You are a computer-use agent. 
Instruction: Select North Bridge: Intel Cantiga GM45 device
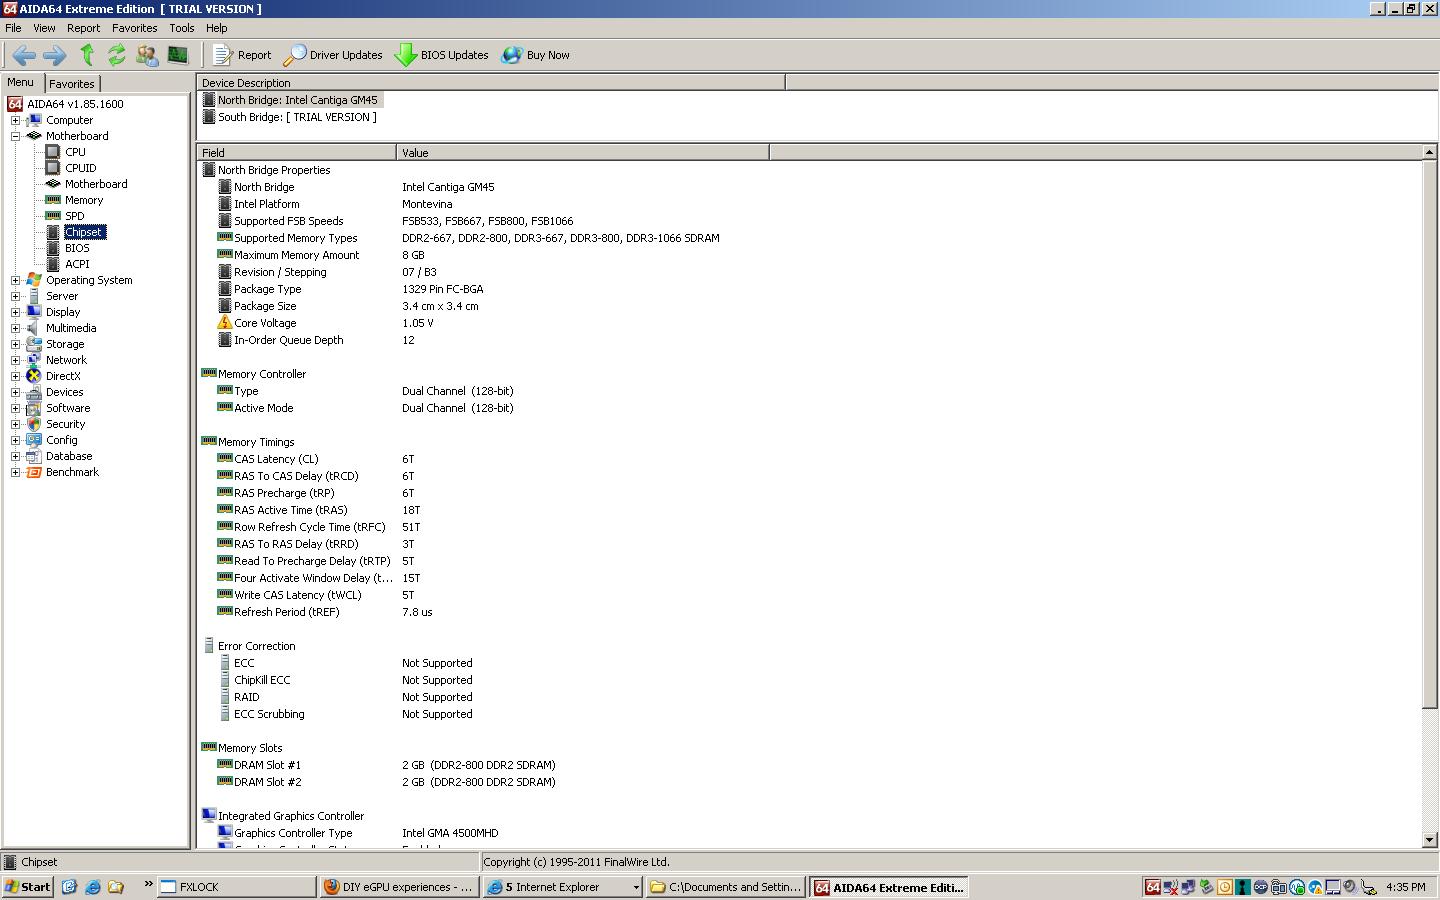click(298, 100)
